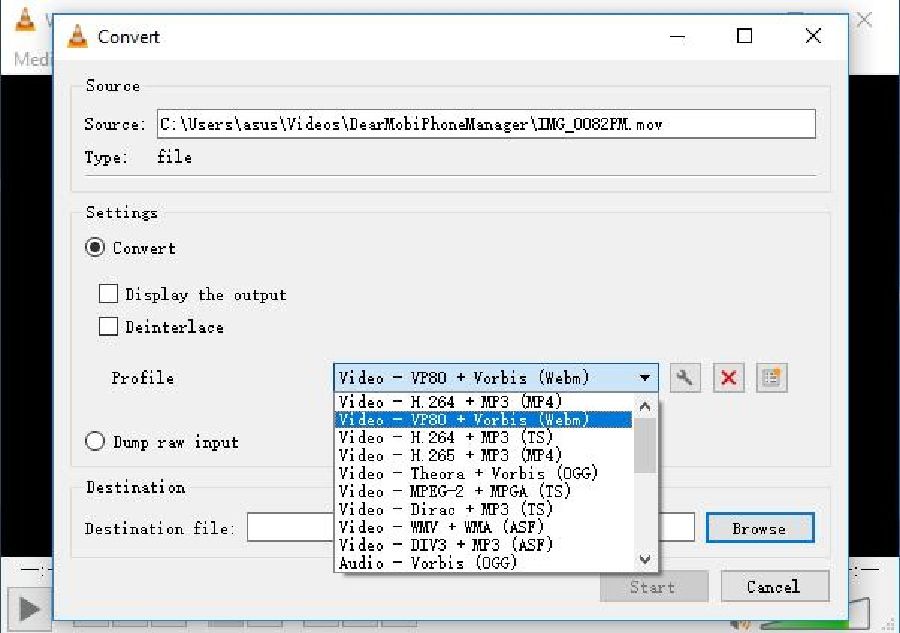Close the Convert dialog
The image size is (900, 633).
[813, 36]
